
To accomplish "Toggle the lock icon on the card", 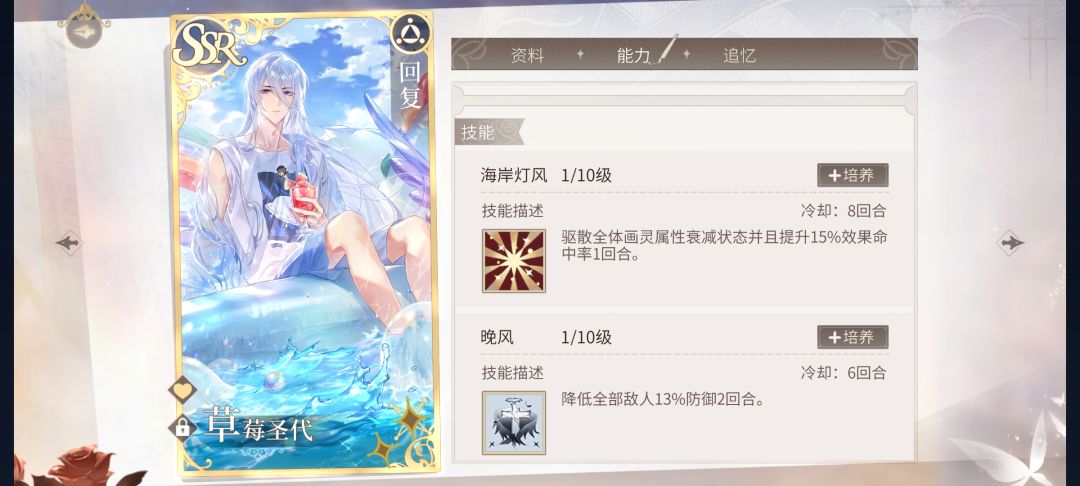I will [183, 427].
